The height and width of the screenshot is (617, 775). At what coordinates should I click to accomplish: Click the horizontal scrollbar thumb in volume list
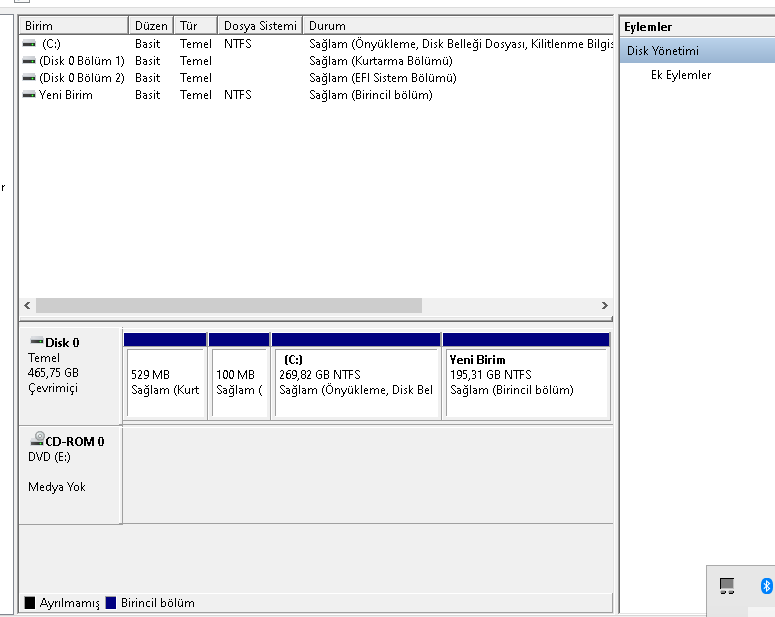click(x=229, y=306)
